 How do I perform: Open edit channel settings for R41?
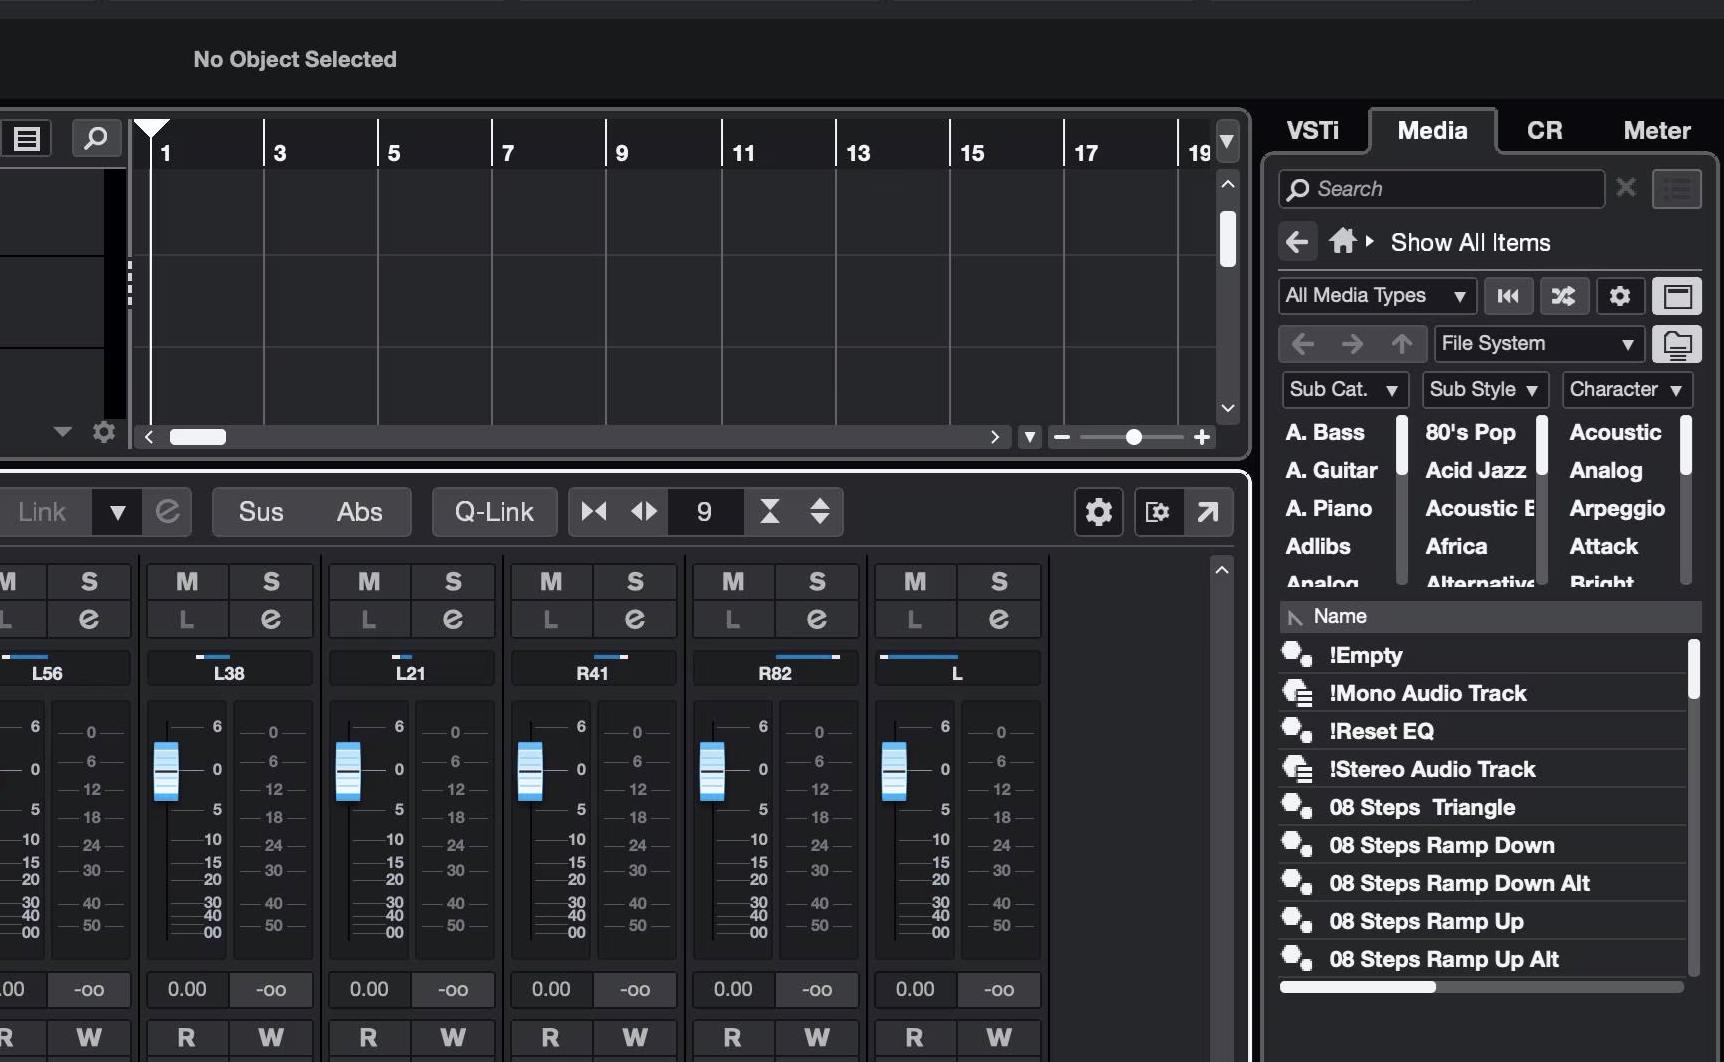coord(635,619)
